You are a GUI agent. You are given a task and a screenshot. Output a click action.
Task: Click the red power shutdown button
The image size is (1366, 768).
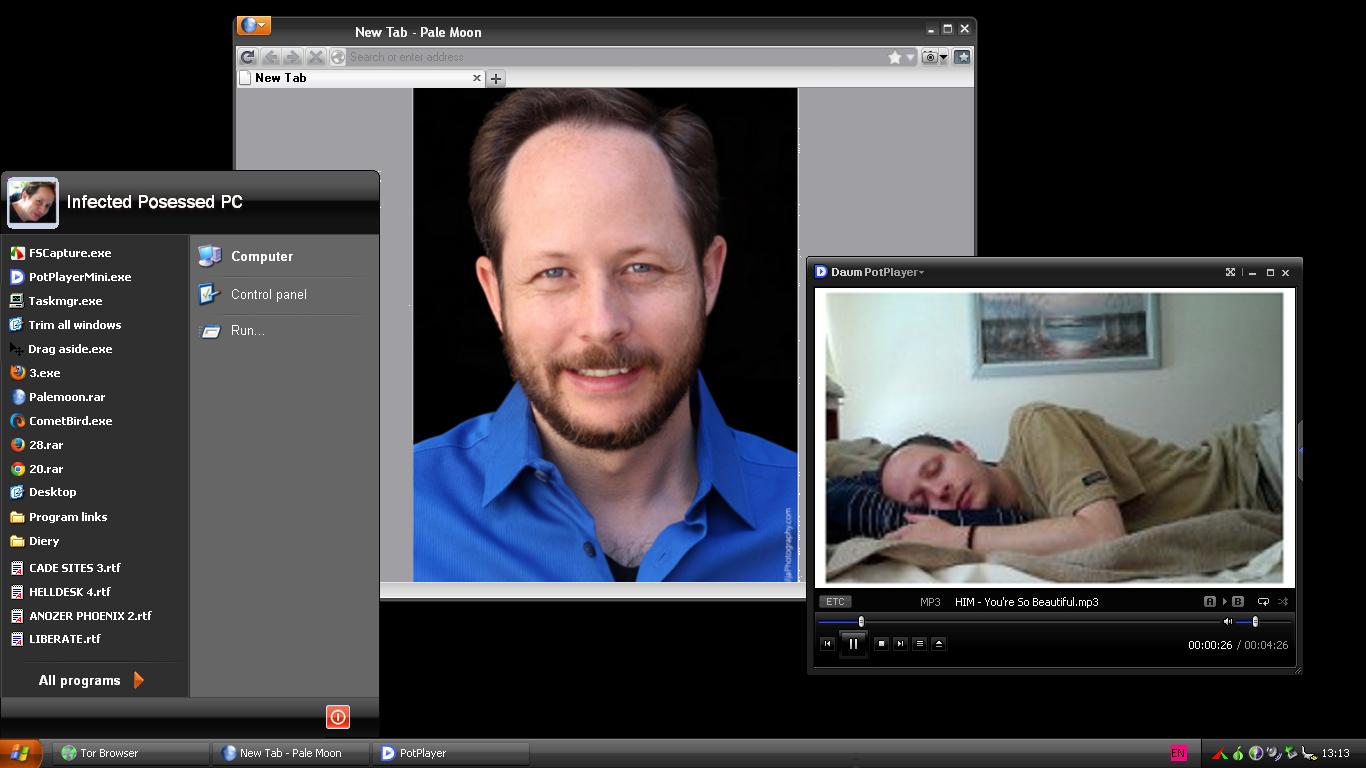click(338, 717)
